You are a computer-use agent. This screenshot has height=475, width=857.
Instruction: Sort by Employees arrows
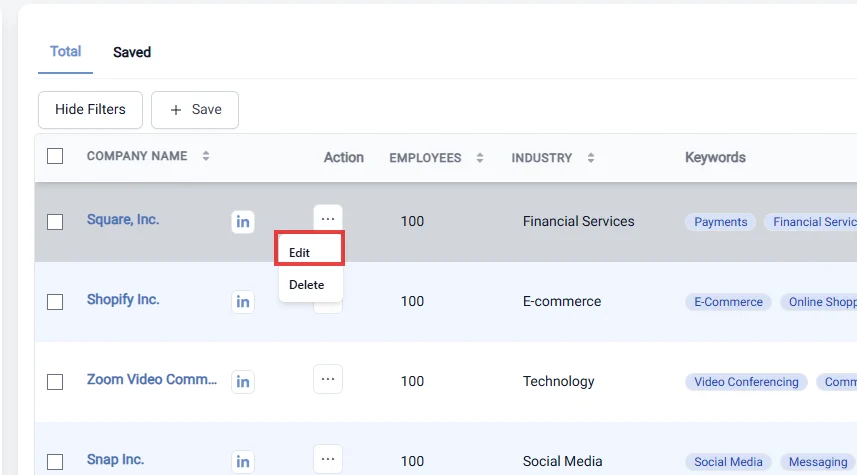pyautogui.click(x=479, y=158)
